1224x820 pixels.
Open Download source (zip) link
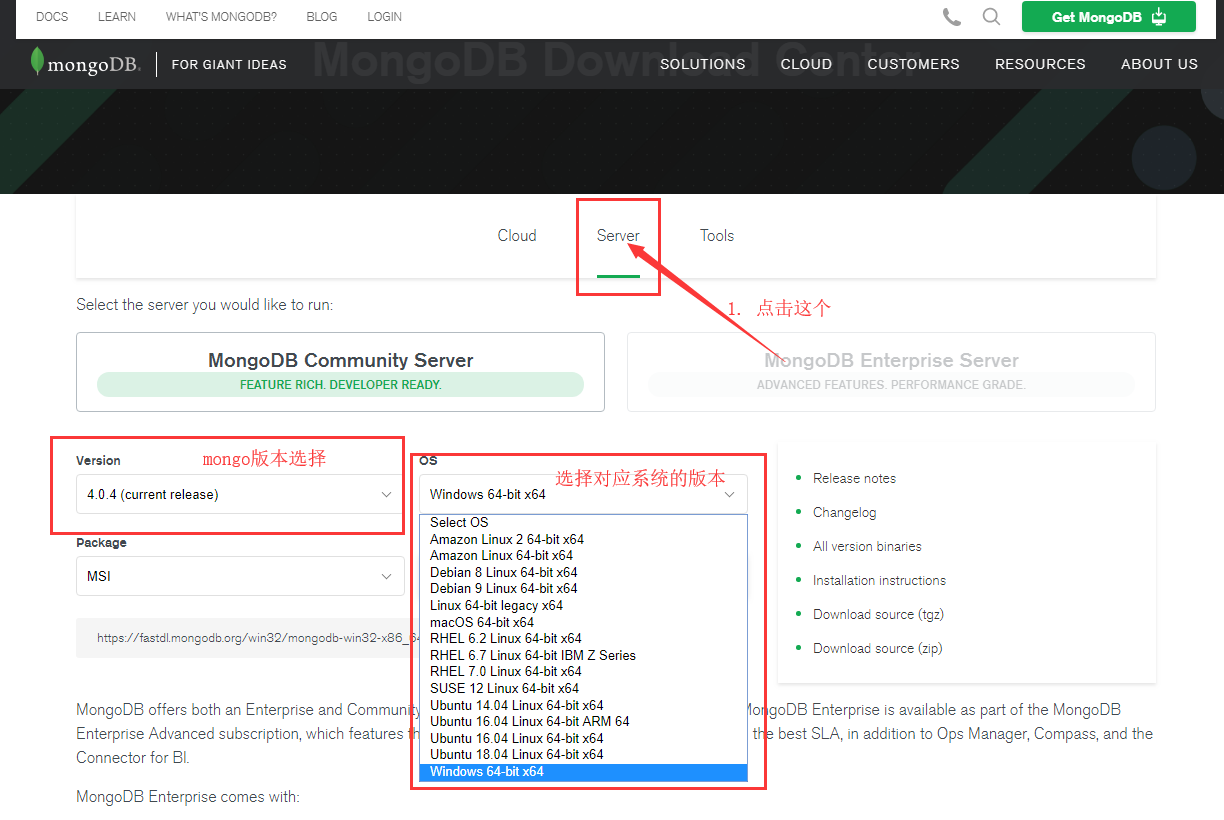click(x=877, y=648)
